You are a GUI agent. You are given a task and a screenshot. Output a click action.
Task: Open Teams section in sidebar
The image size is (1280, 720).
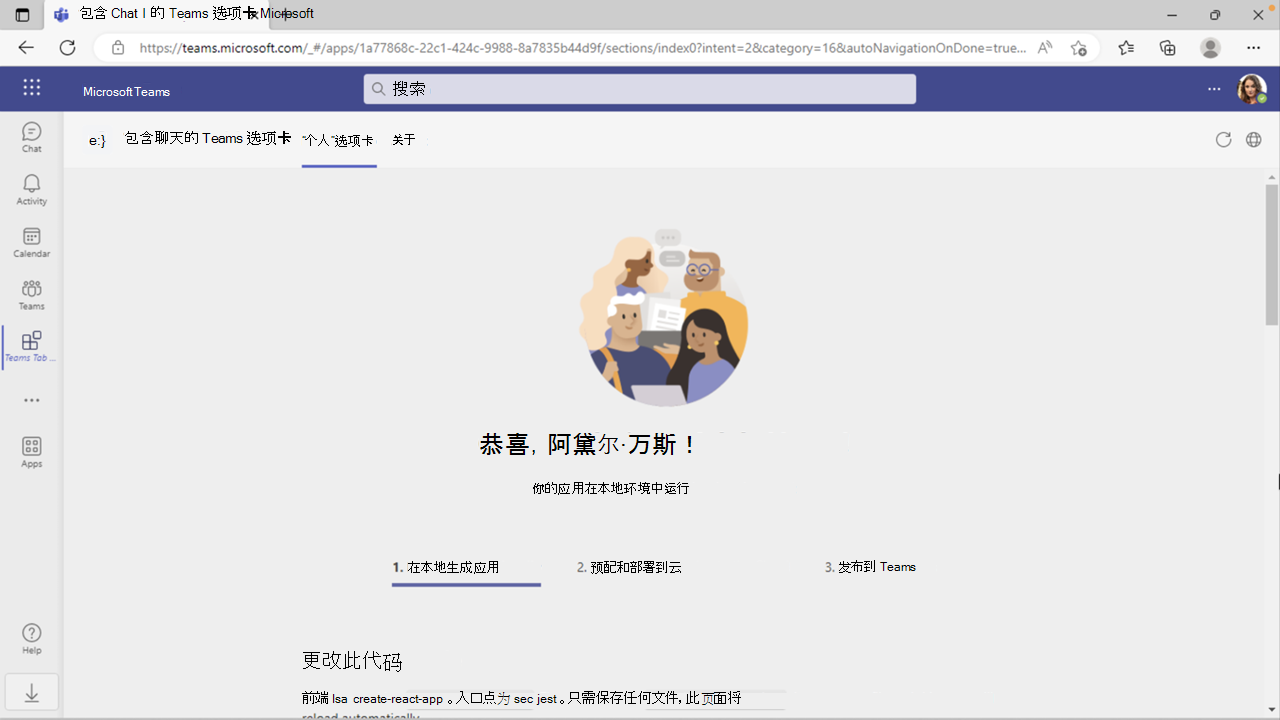(32, 295)
